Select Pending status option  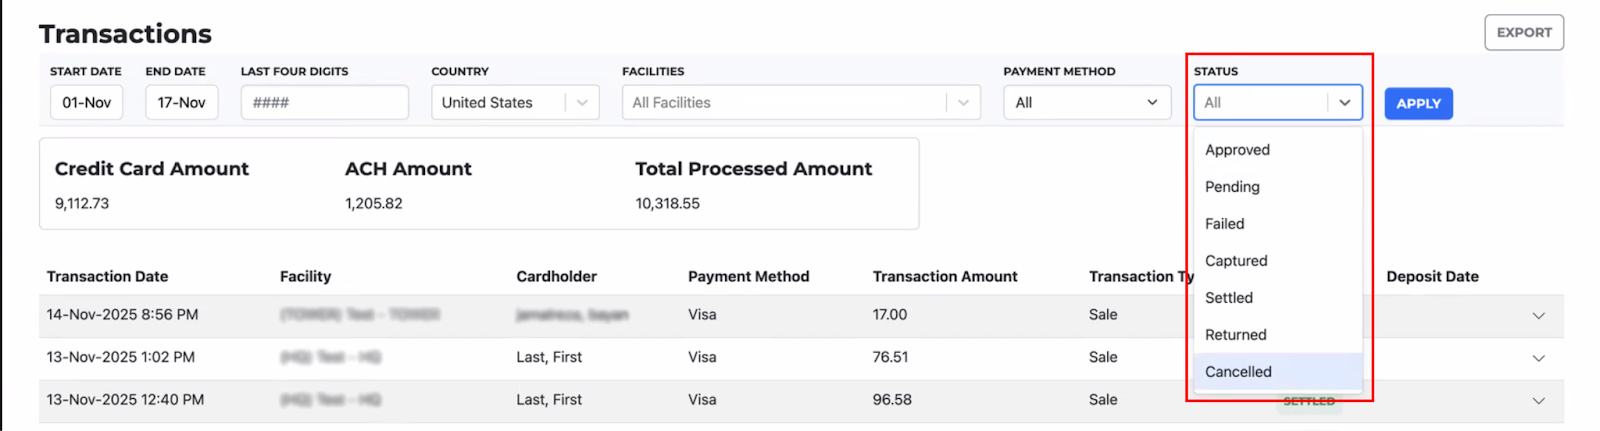(x=1232, y=187)
